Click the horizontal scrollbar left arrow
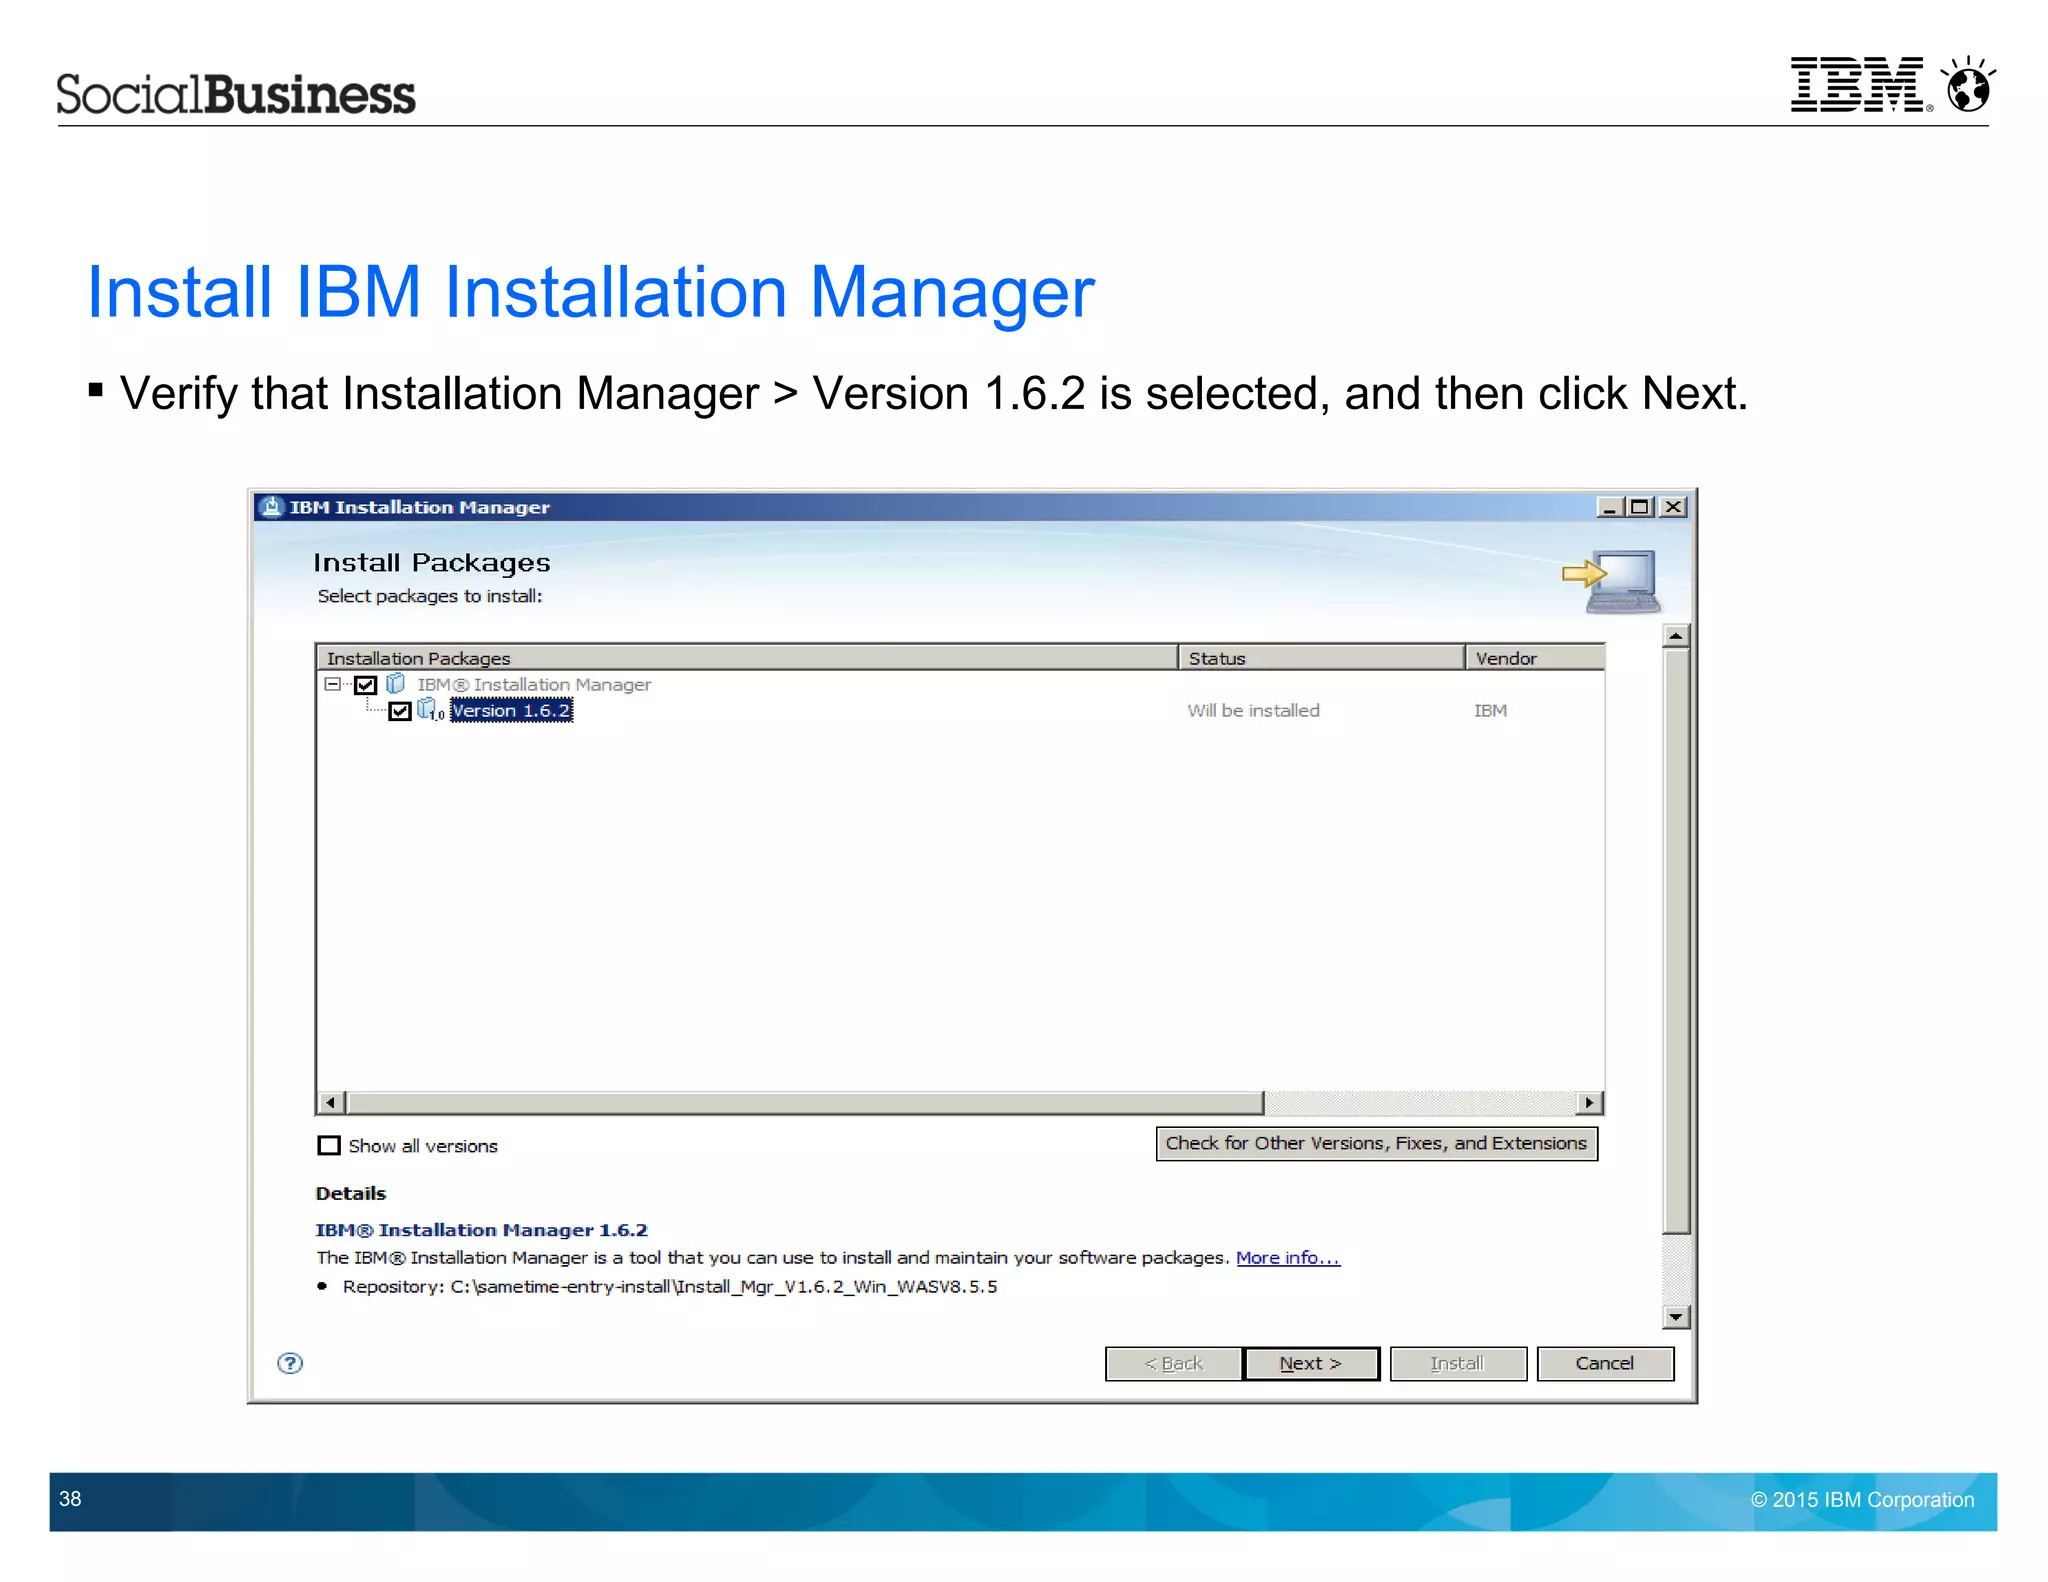The width and height of the screenshot is (2048, 1582). [x=331, y=1103]
